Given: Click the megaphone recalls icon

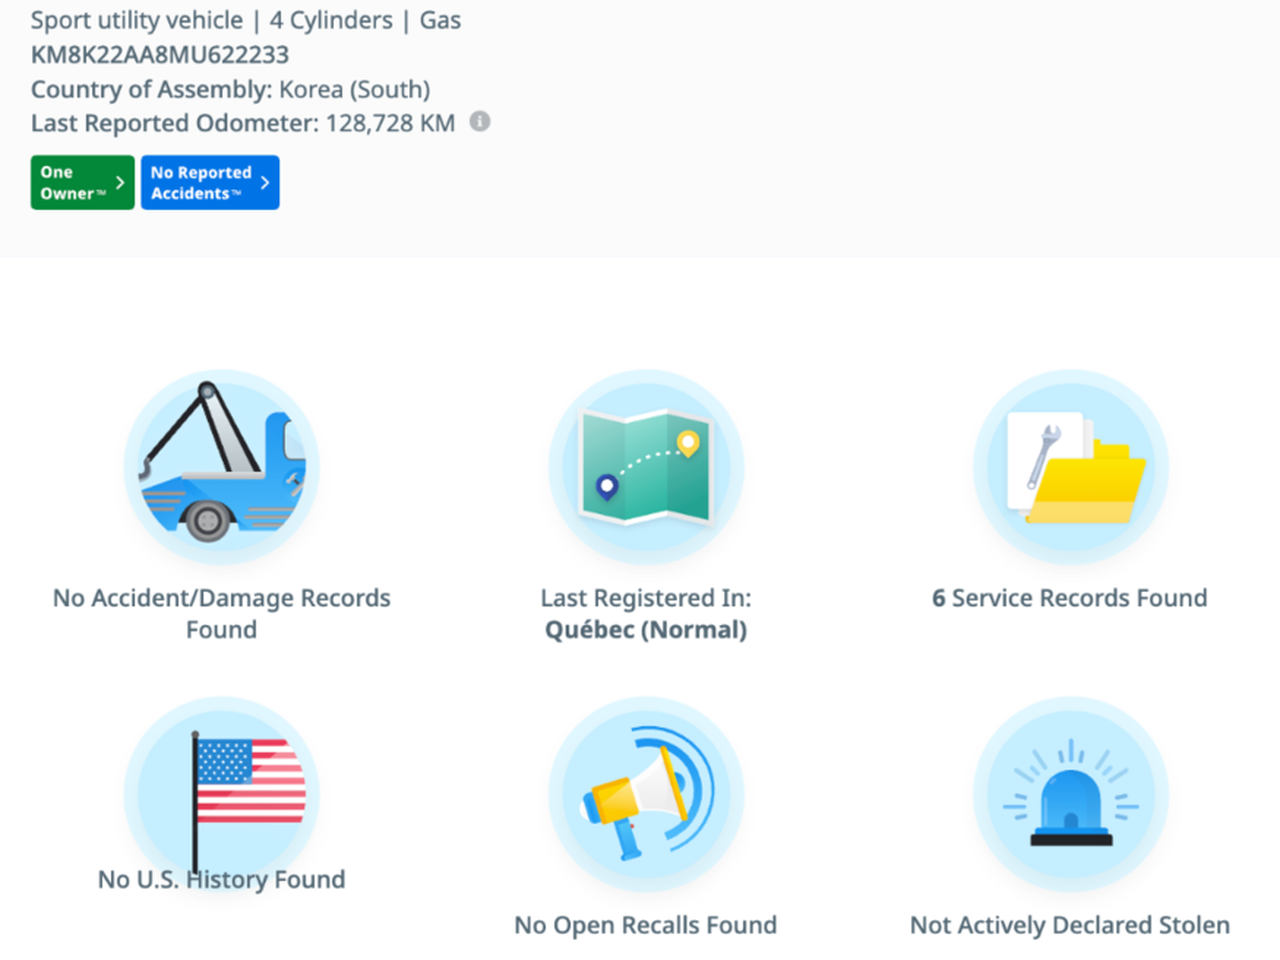Looking at the screenshot, I should (x=646, y=794).
